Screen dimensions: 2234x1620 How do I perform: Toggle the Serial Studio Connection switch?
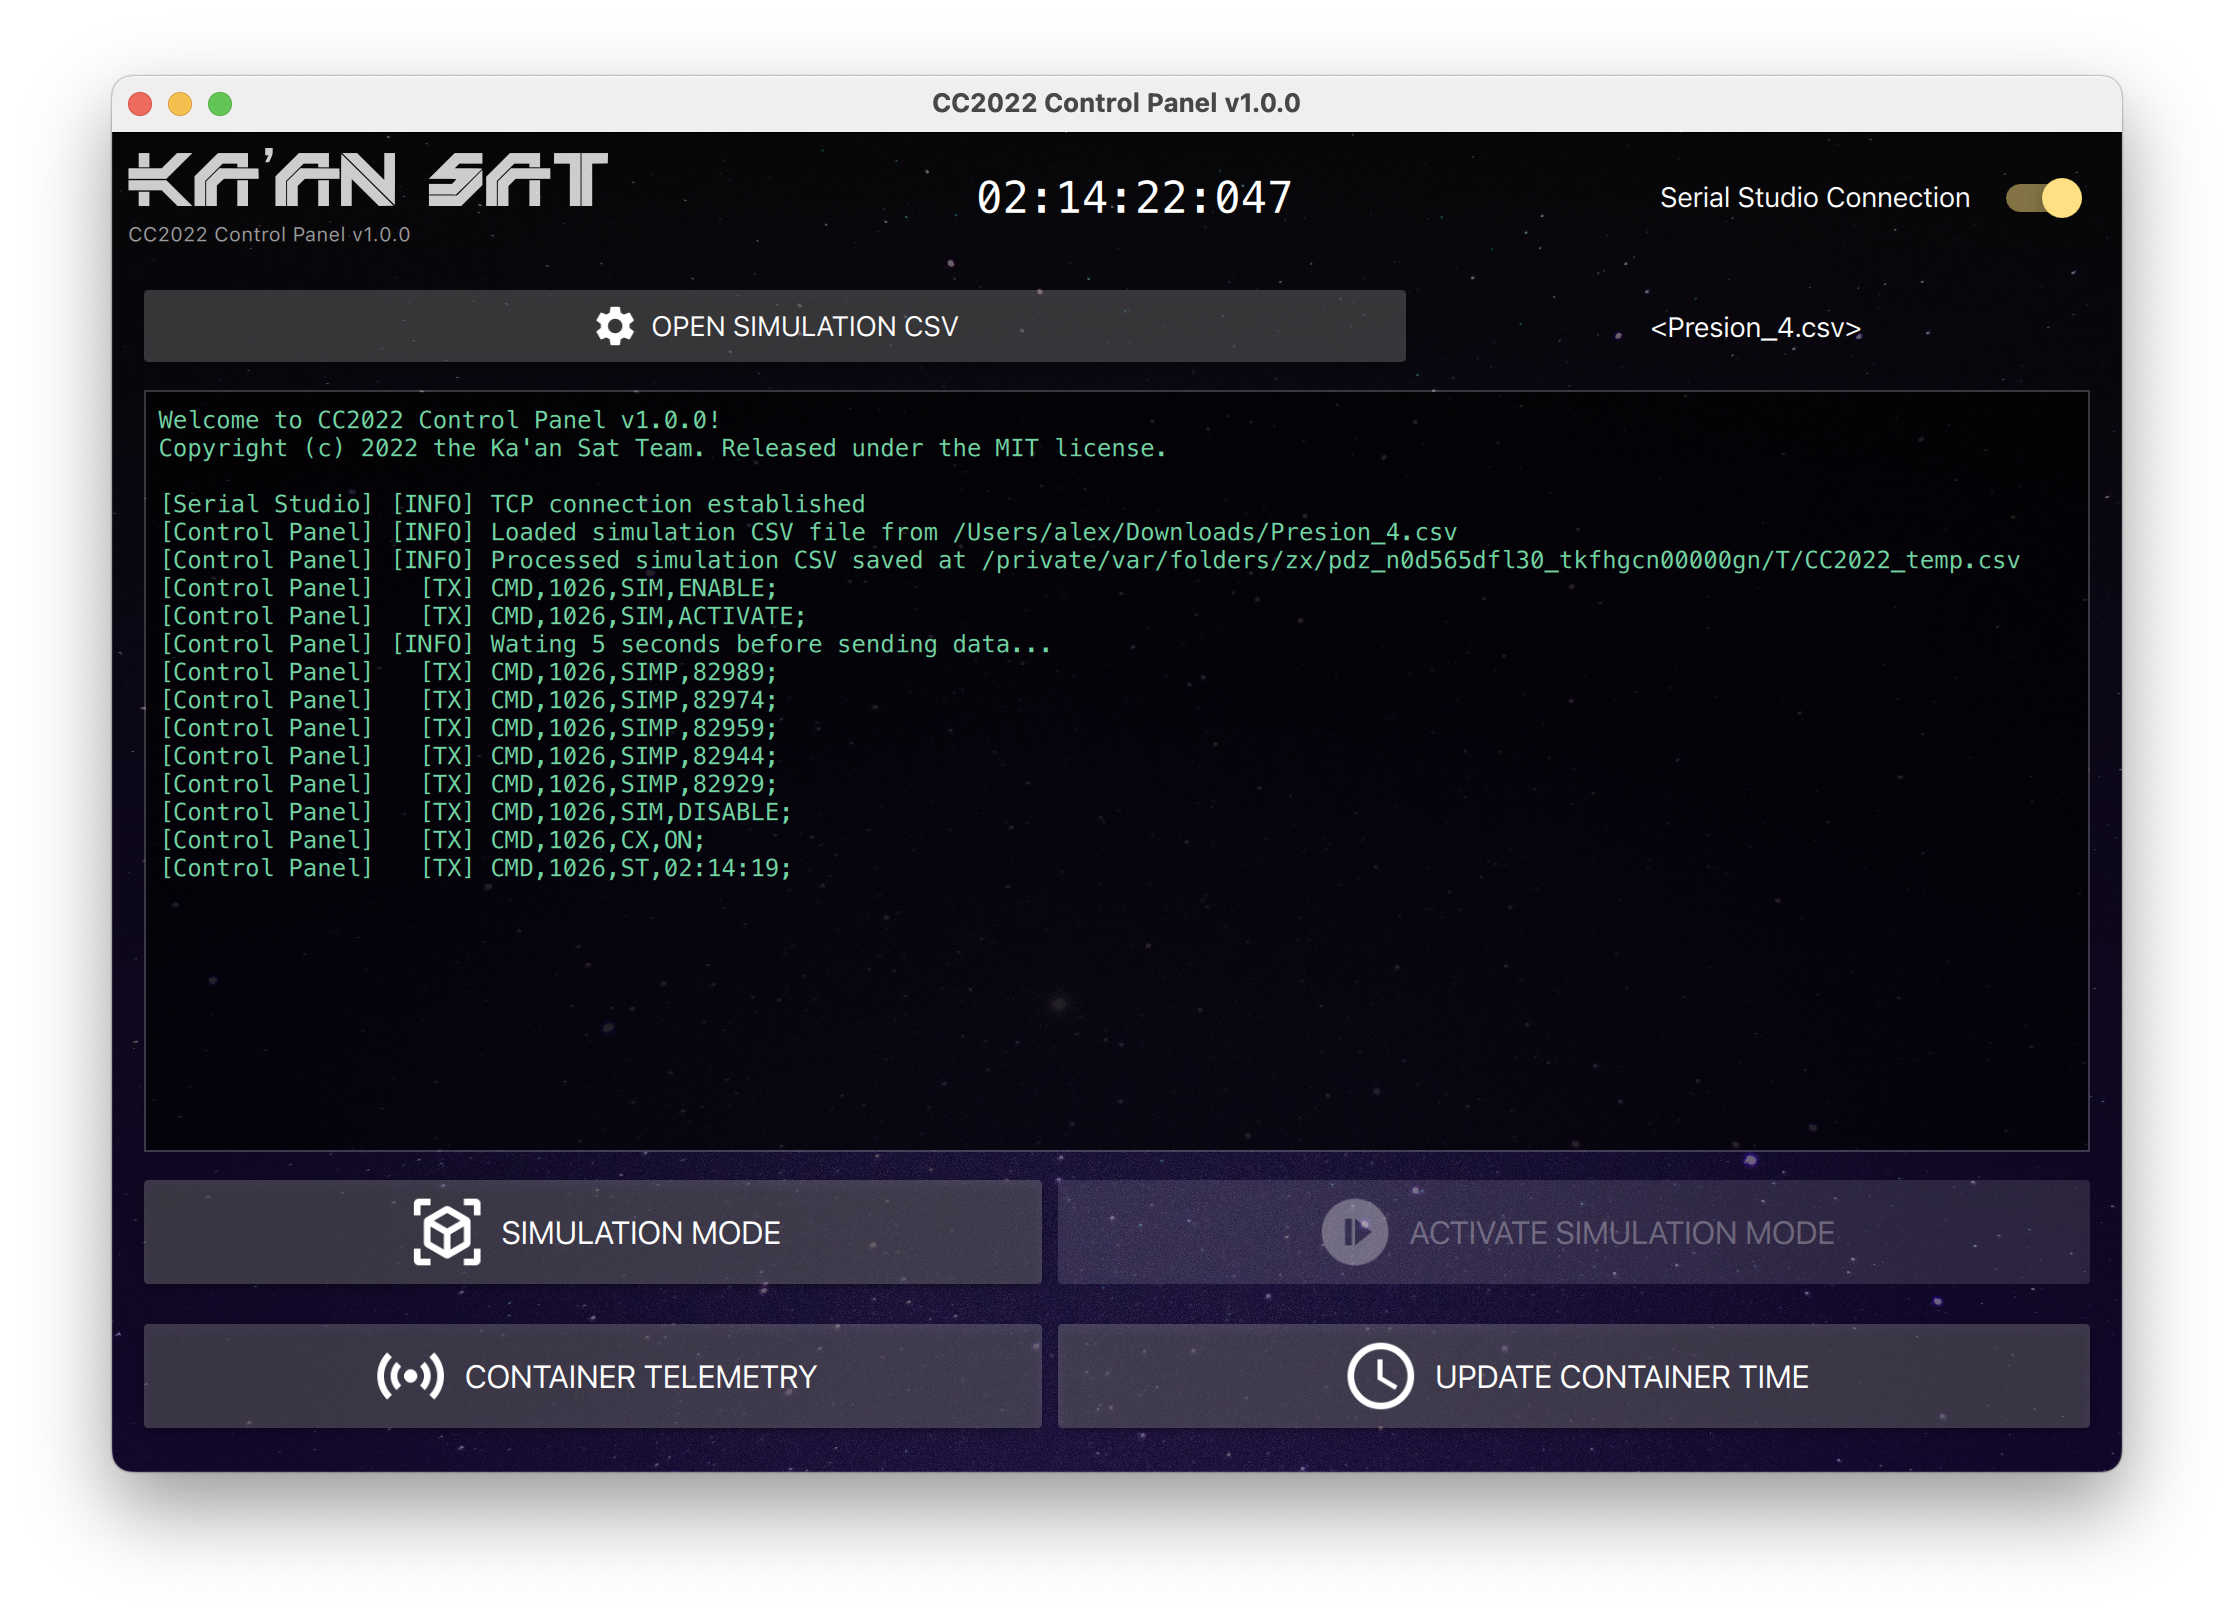tap(2043, 198)
